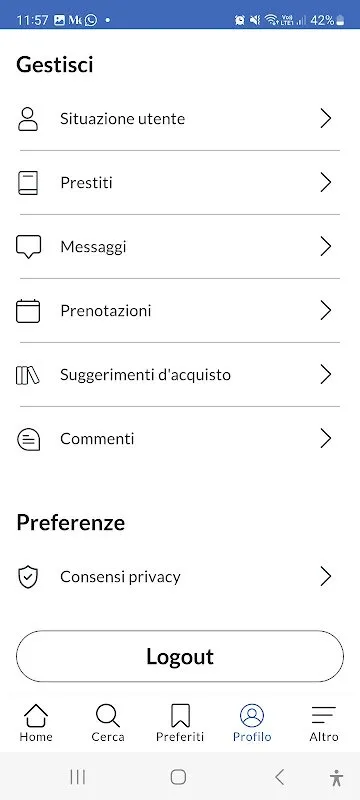Click the chevron beside Consensi privacy
The width and height of the screenshot is (360, 800).
coord(326,577)
